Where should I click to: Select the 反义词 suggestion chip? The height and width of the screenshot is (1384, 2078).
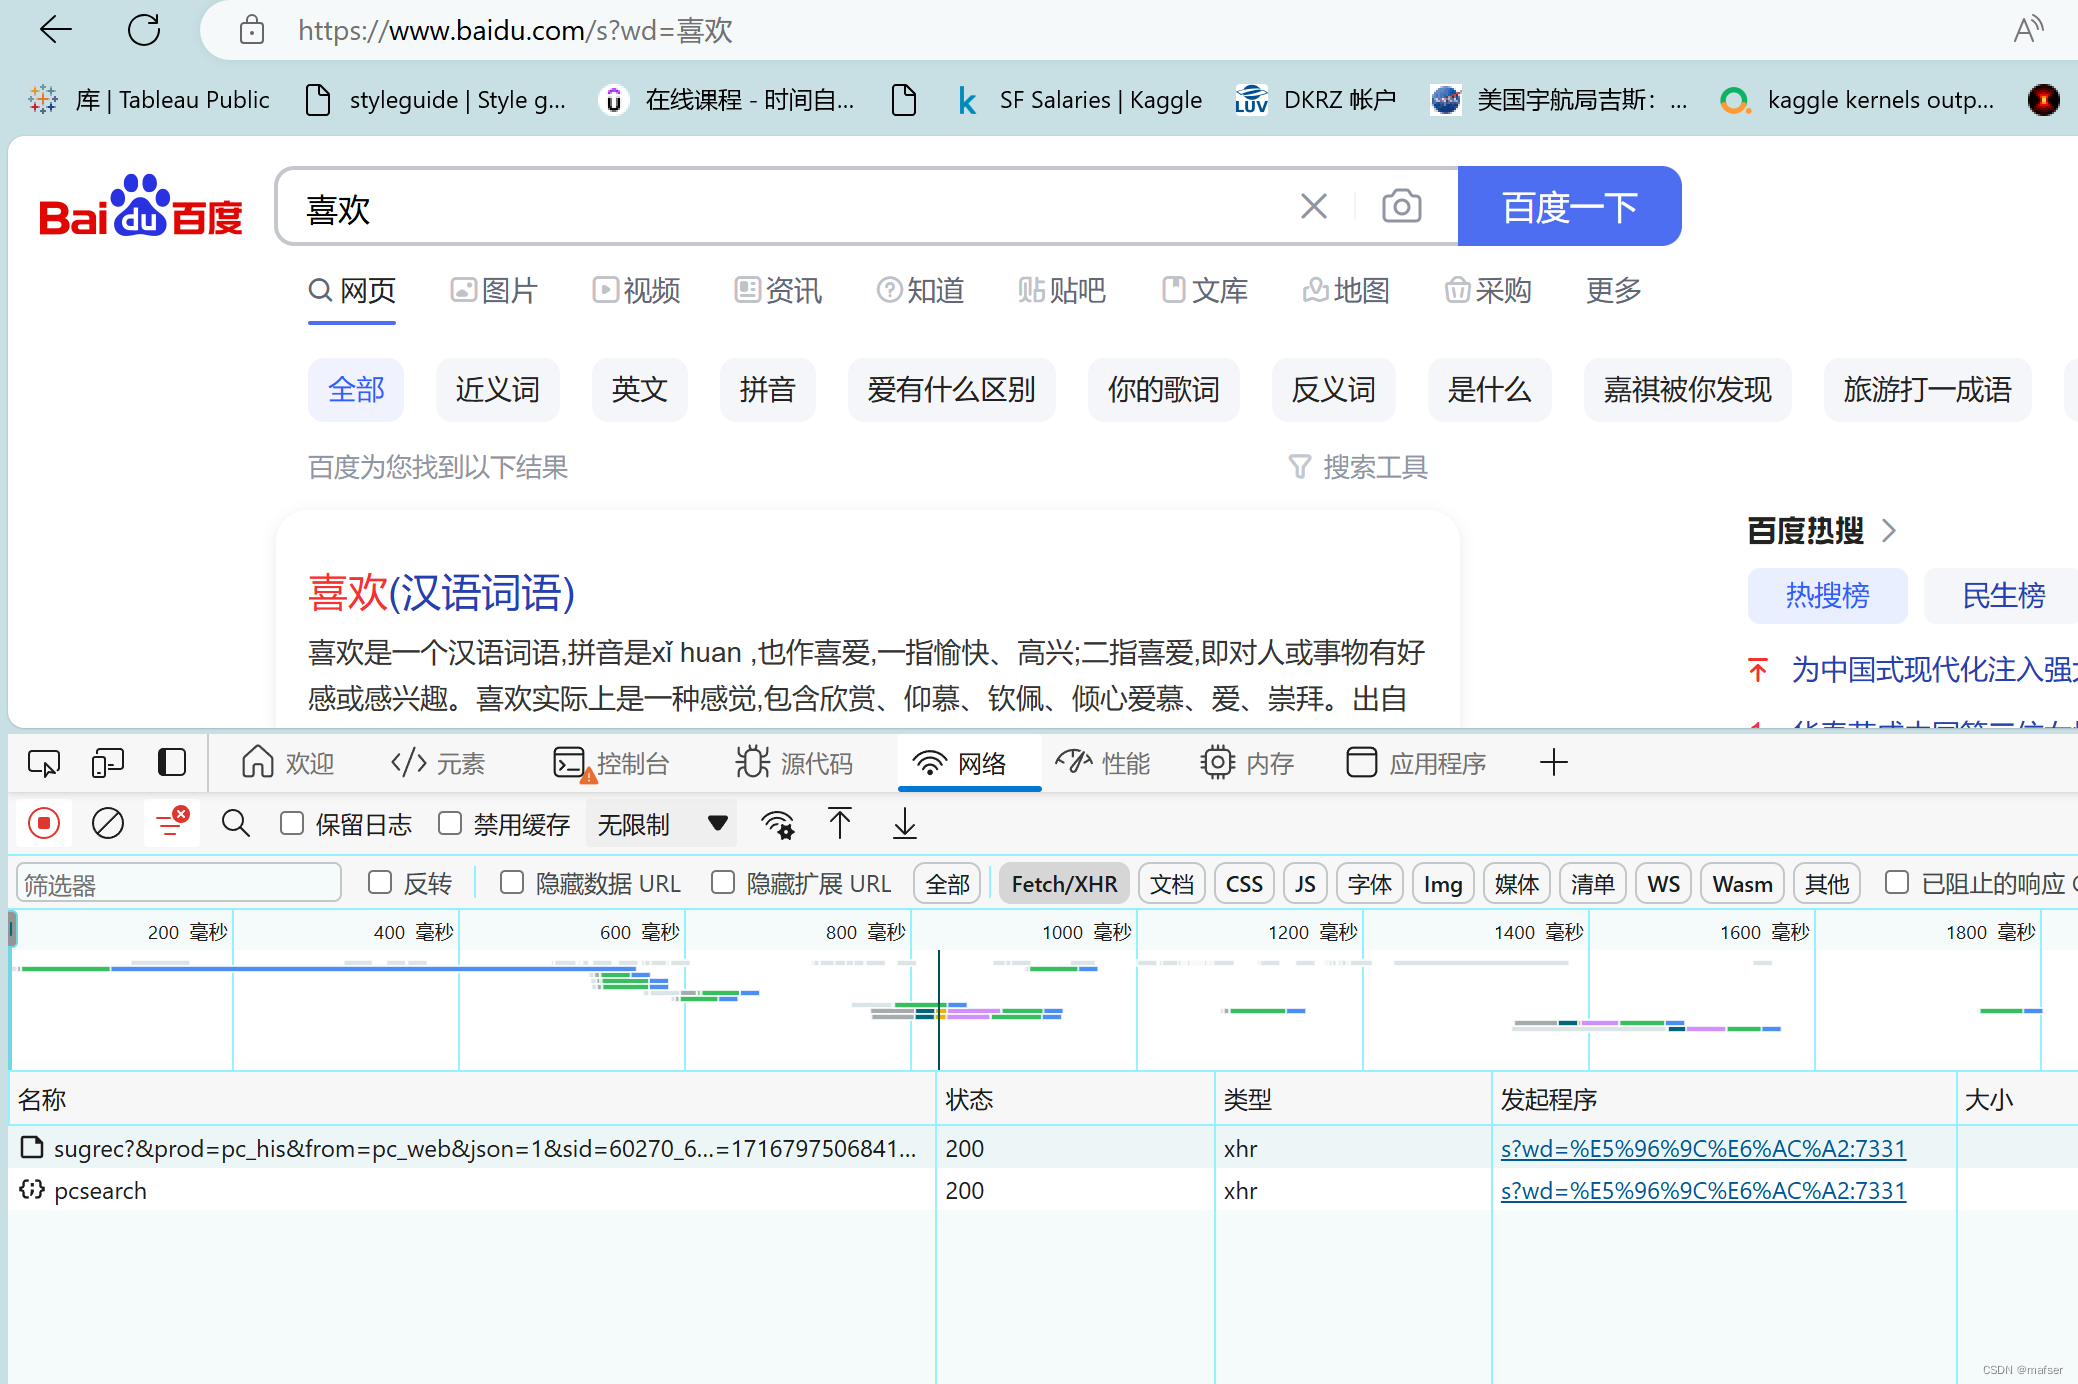[x=1333, y=390]
